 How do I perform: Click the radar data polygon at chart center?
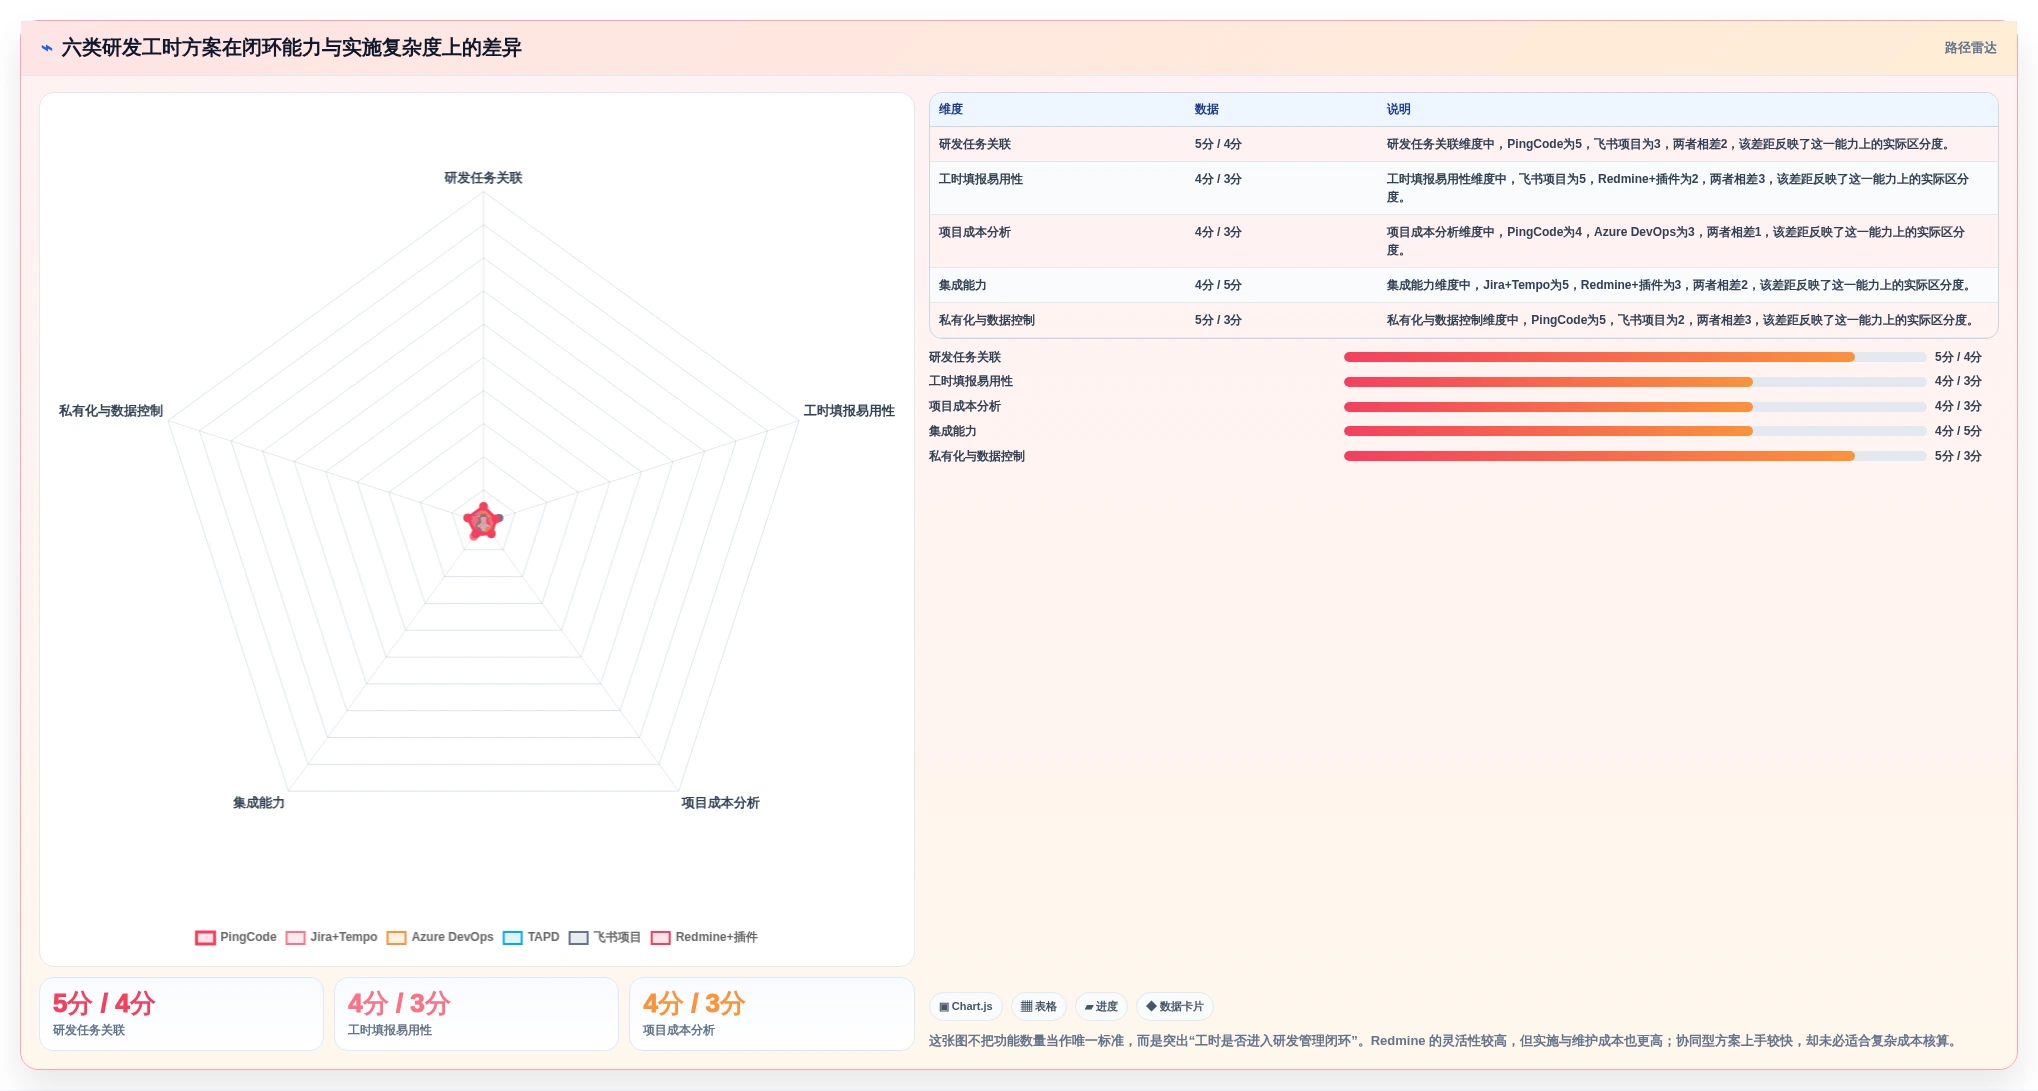[483, 521]
